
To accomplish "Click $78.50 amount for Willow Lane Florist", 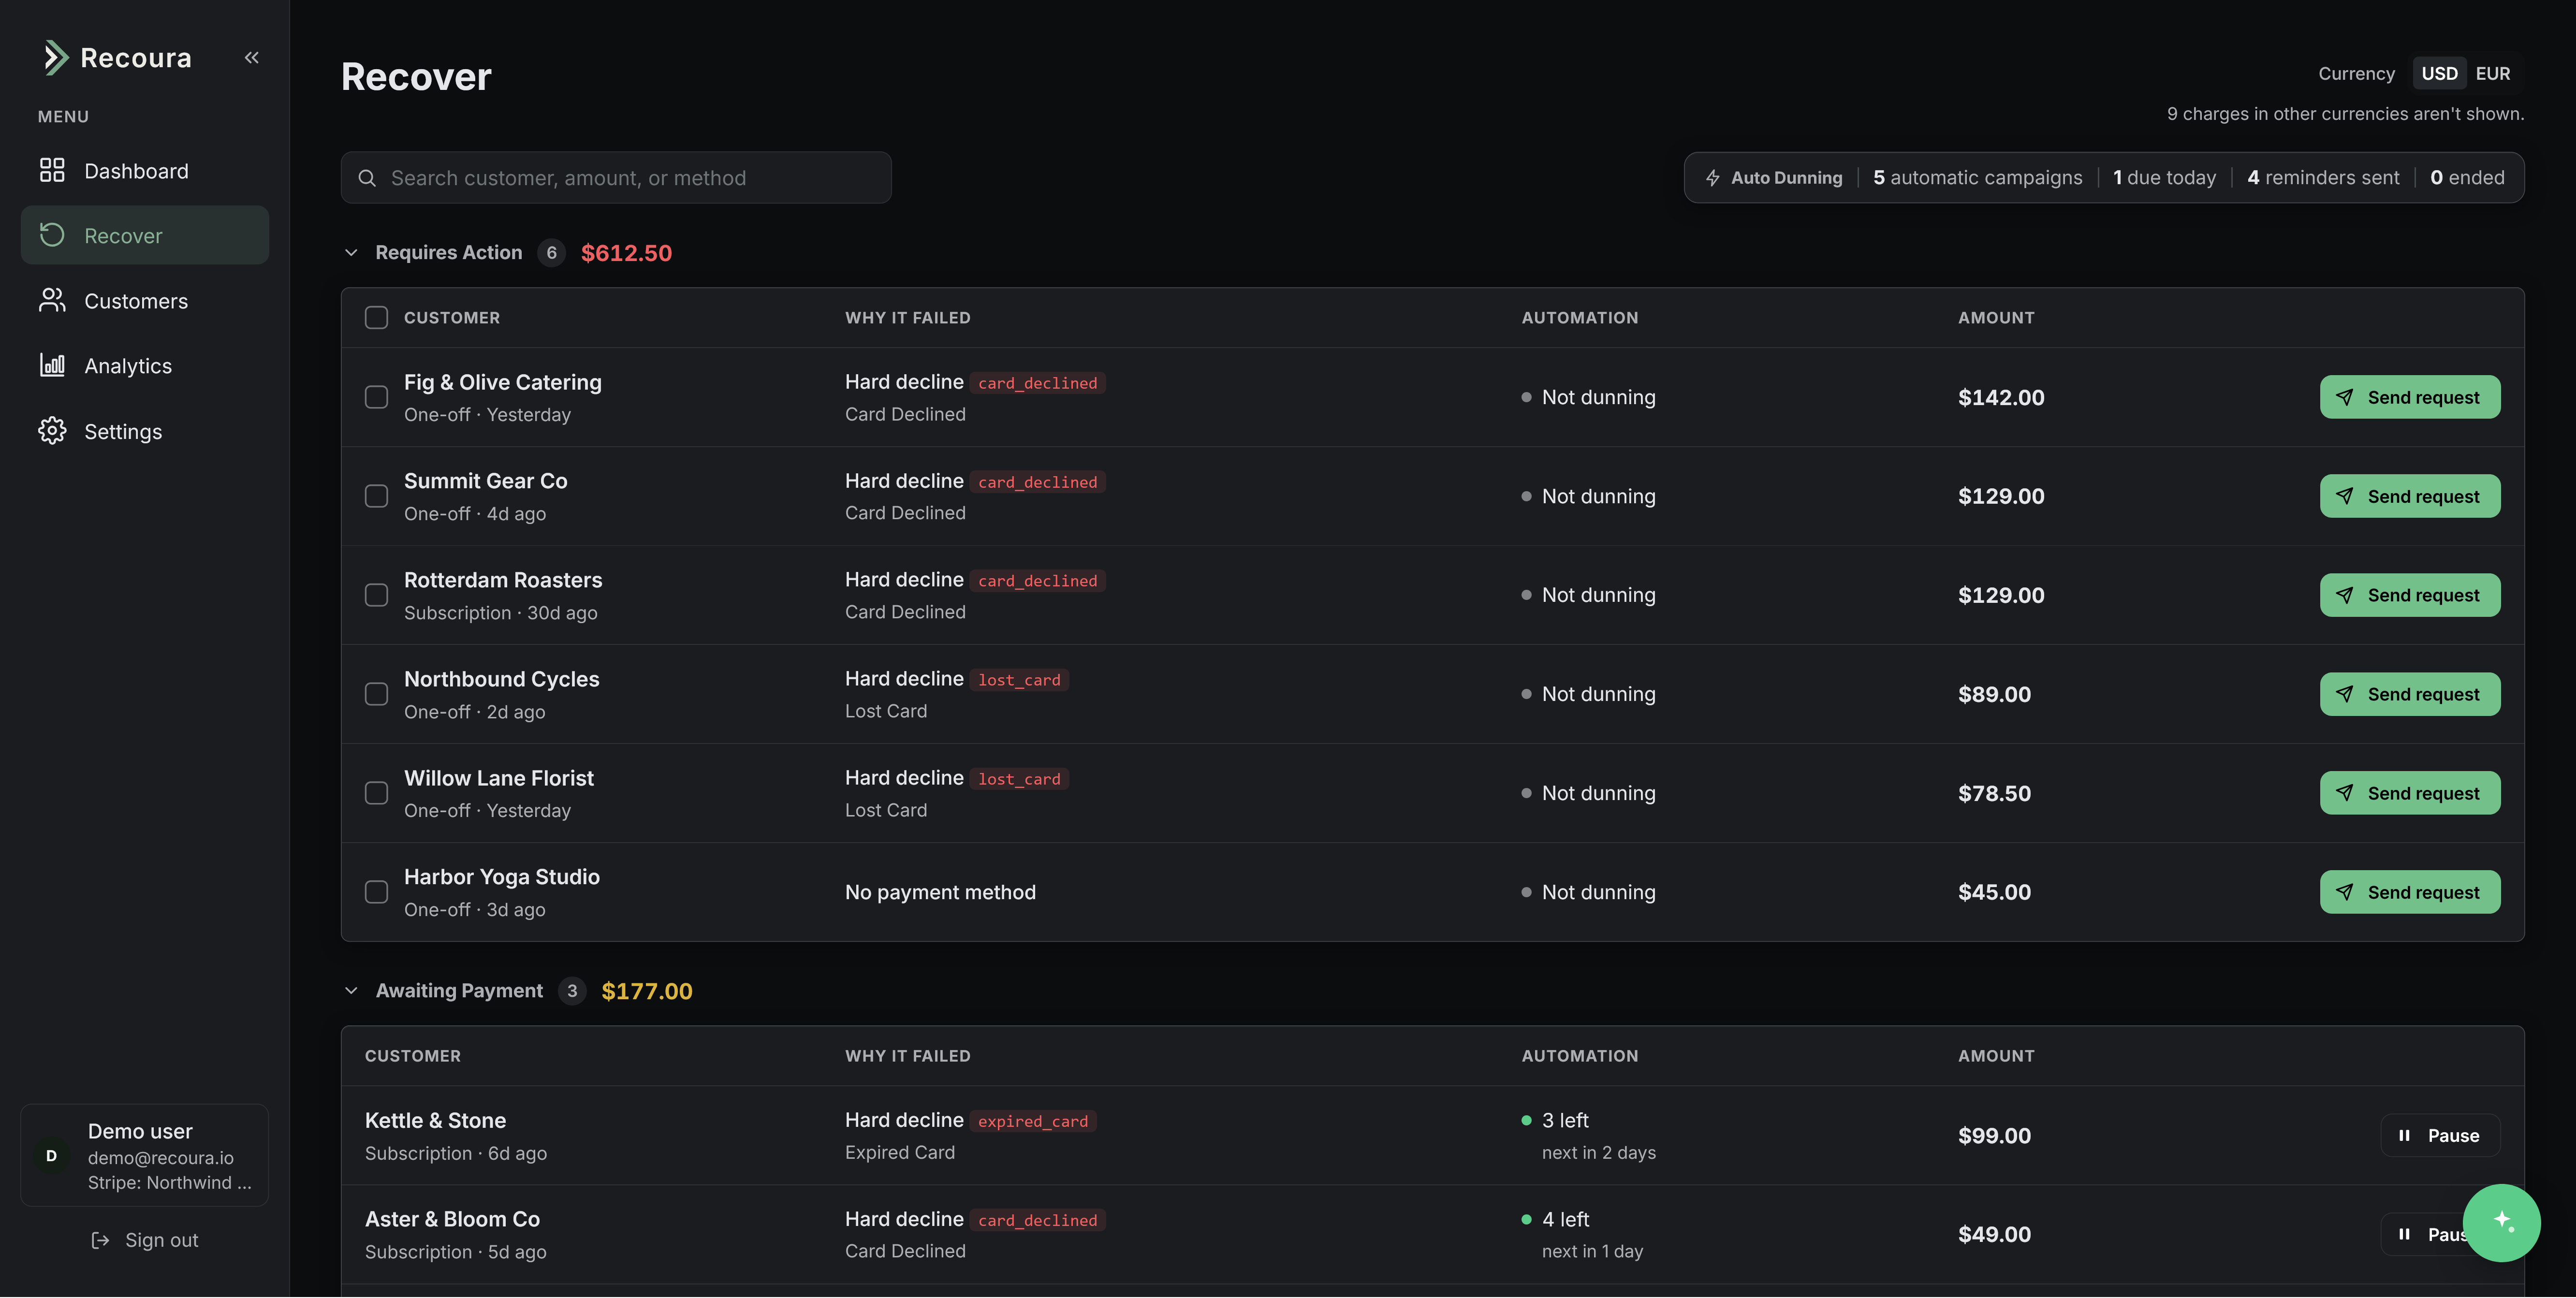I will (1994, 793).
